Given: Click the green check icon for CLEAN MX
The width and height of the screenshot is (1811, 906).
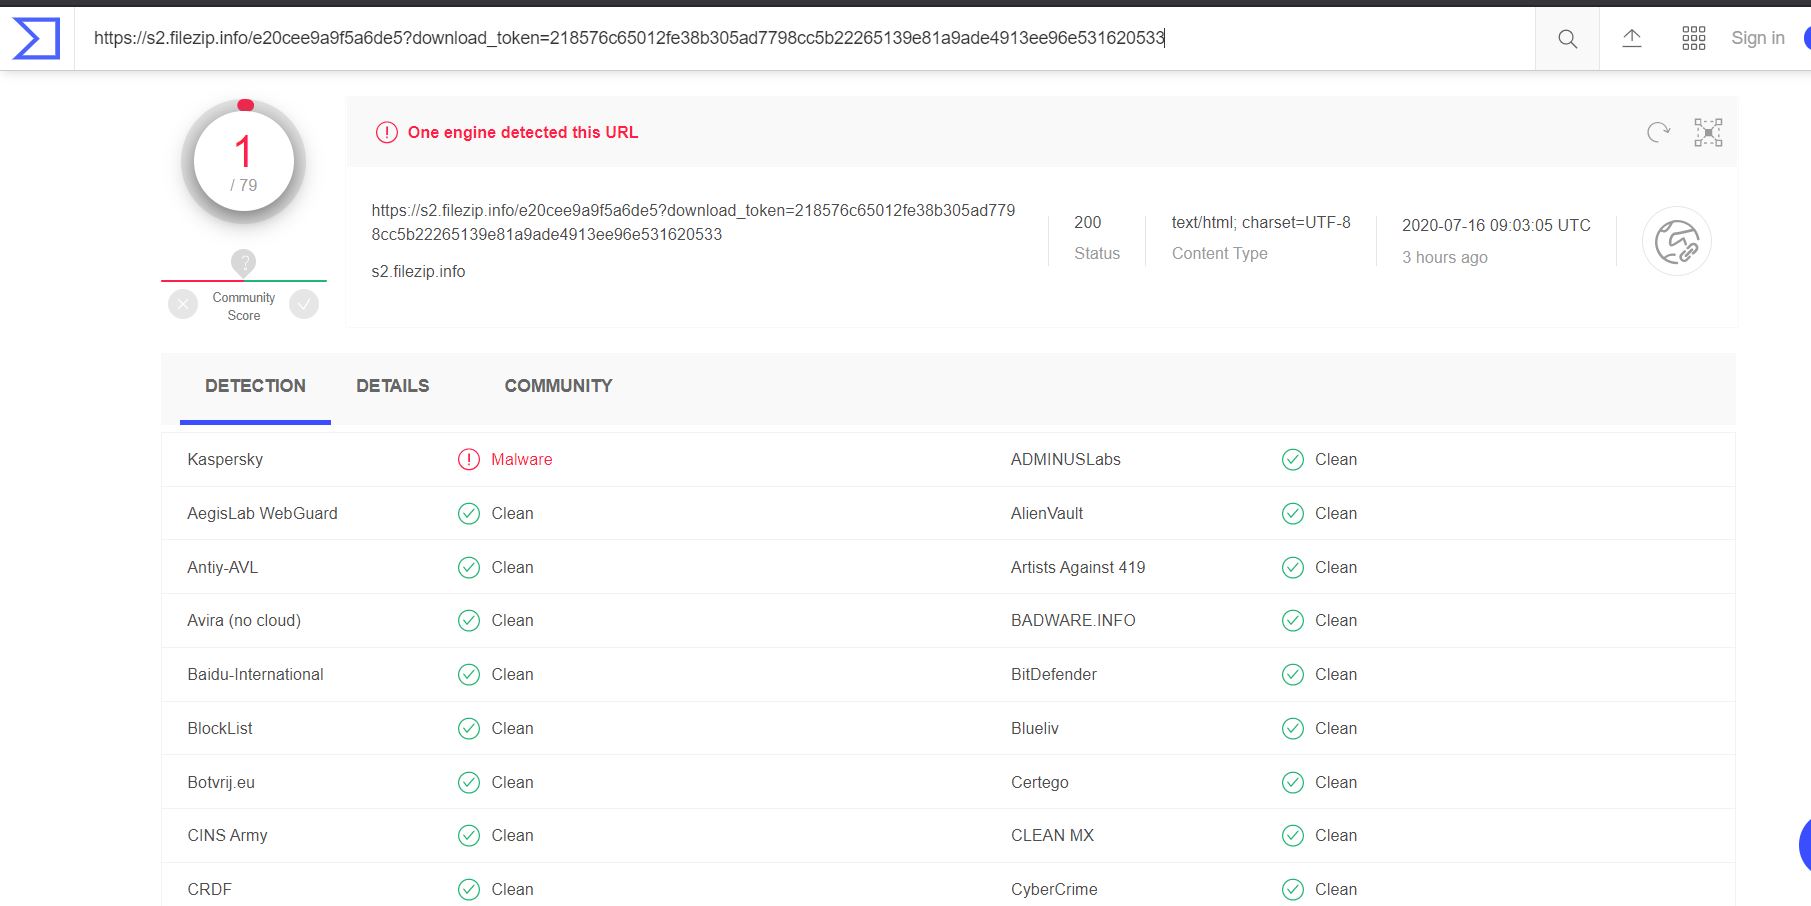Looking at the screenshot, I should click(1293, 835).
